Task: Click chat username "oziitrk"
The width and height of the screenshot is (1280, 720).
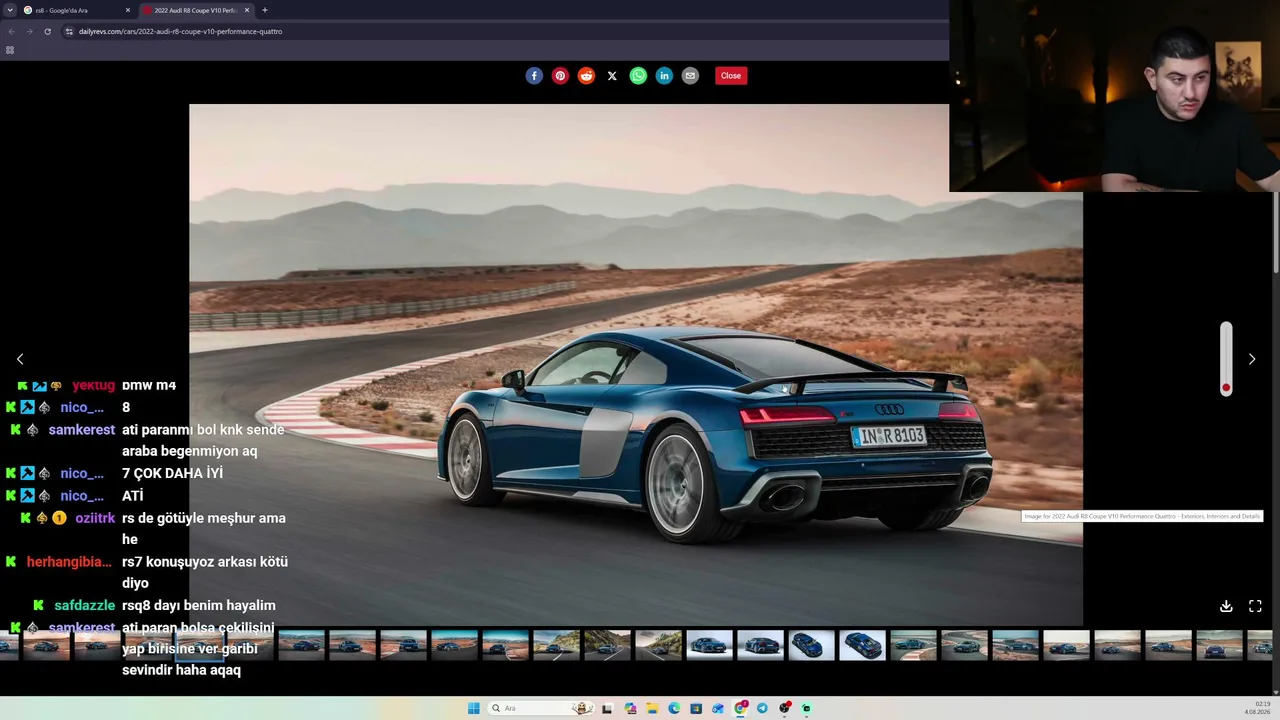Action: pos(95,518)
